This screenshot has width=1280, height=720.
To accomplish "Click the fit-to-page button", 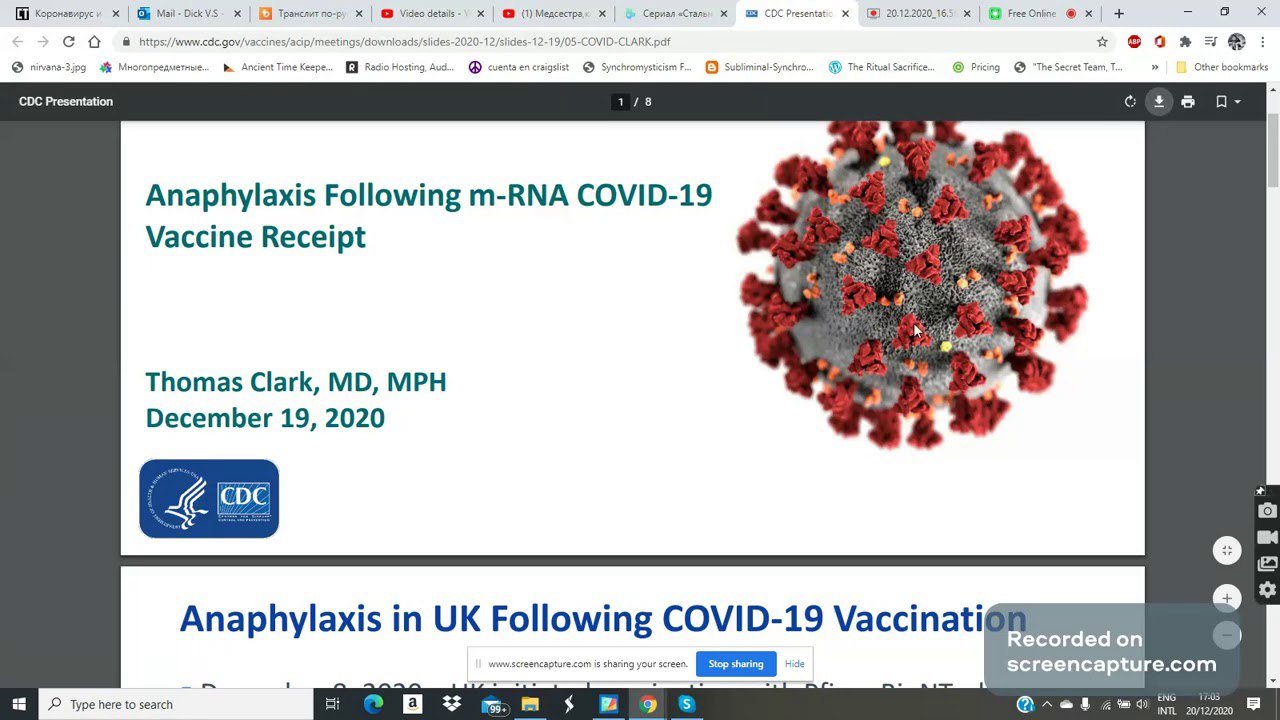I will pyautogui.click(x=1227, y=550).
